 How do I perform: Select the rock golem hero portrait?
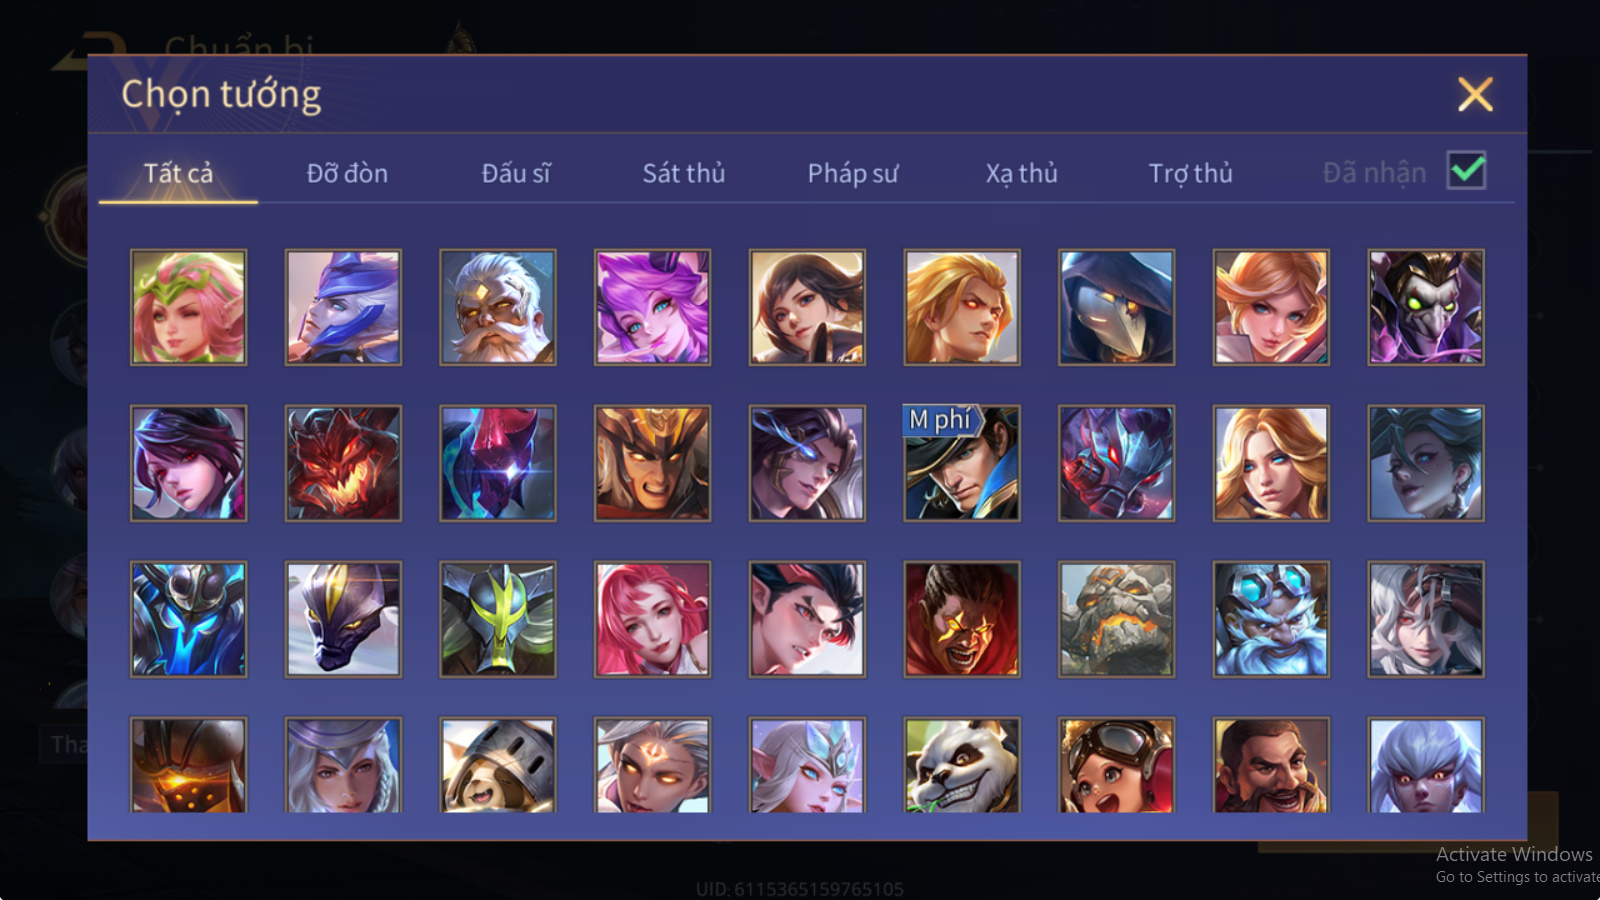1116,619
